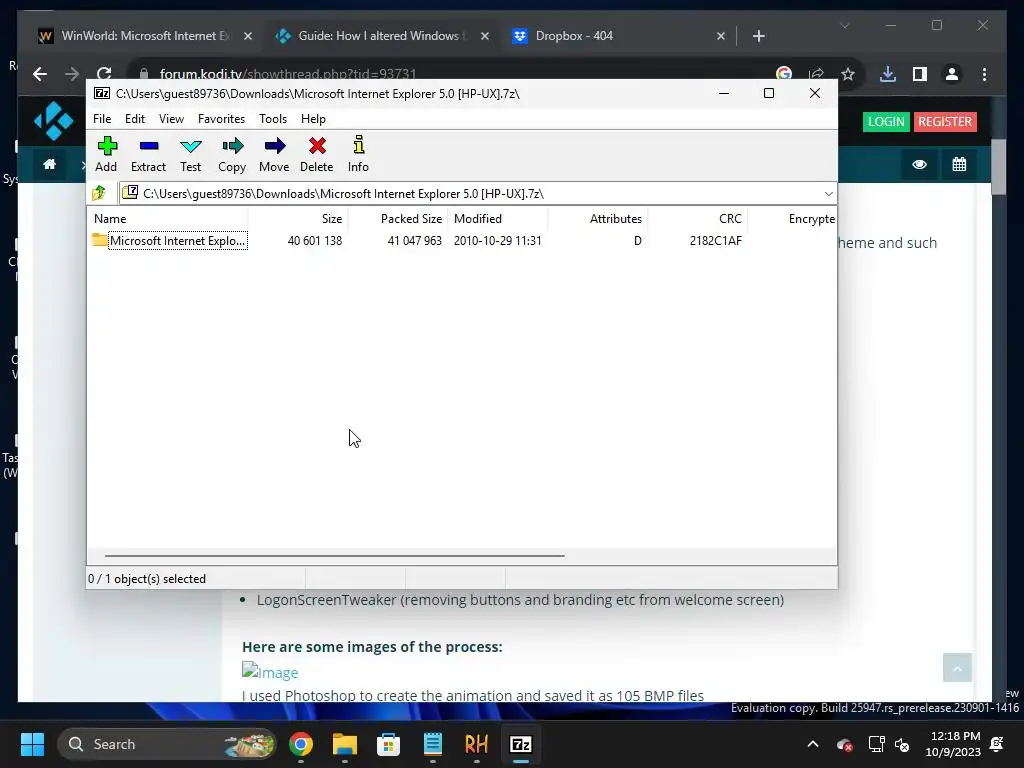Image resolution: width=1024 pixels, height=768 pixels.
Task: Click the forum home icon
Action: [50, 164]
